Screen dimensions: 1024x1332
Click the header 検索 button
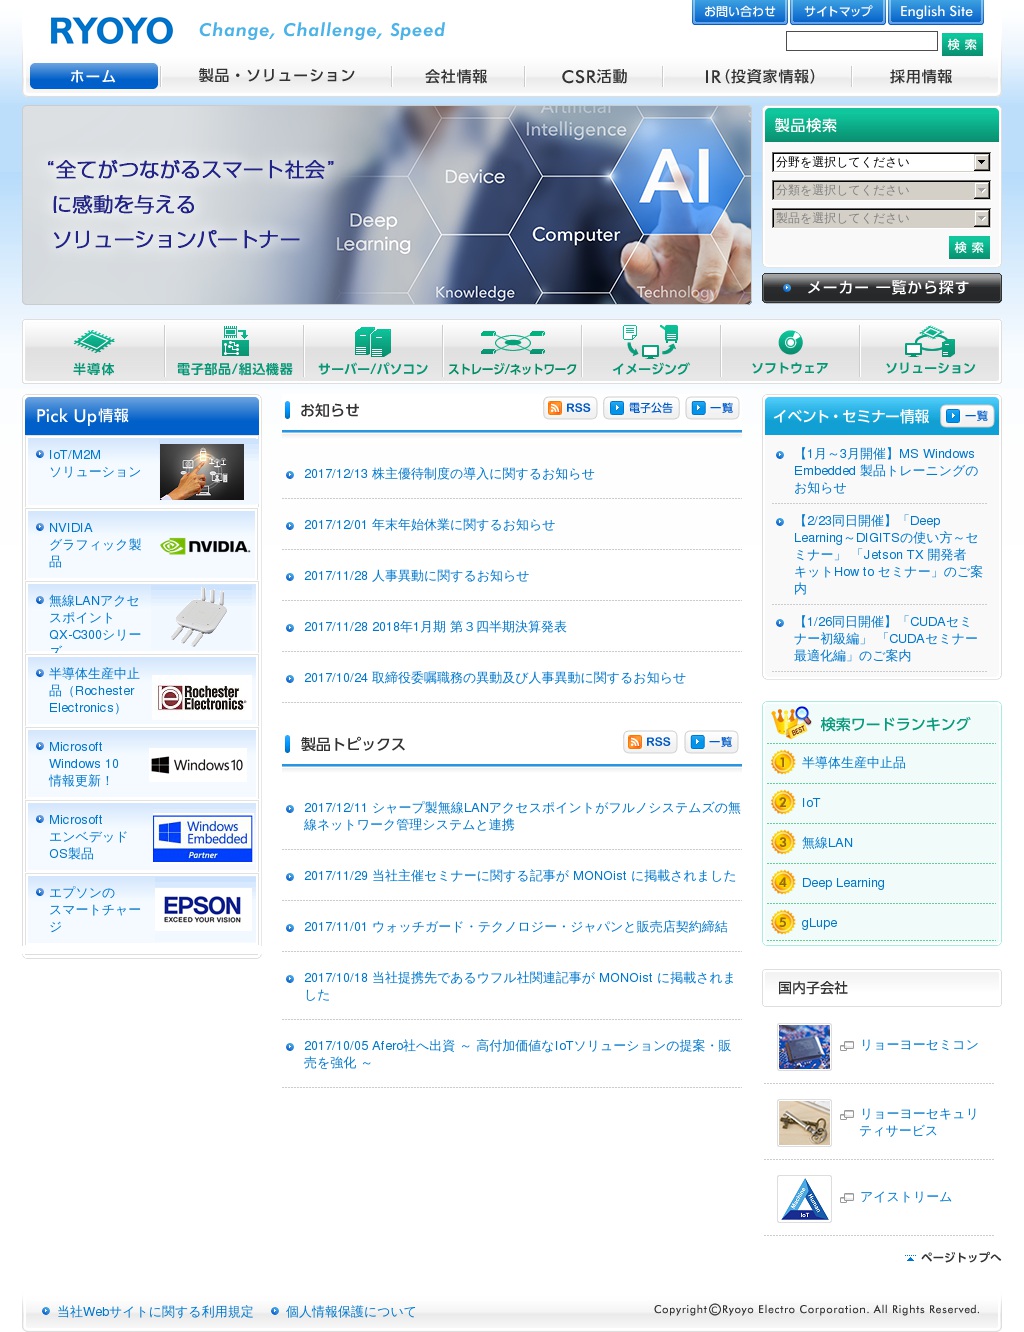[962, 44]
